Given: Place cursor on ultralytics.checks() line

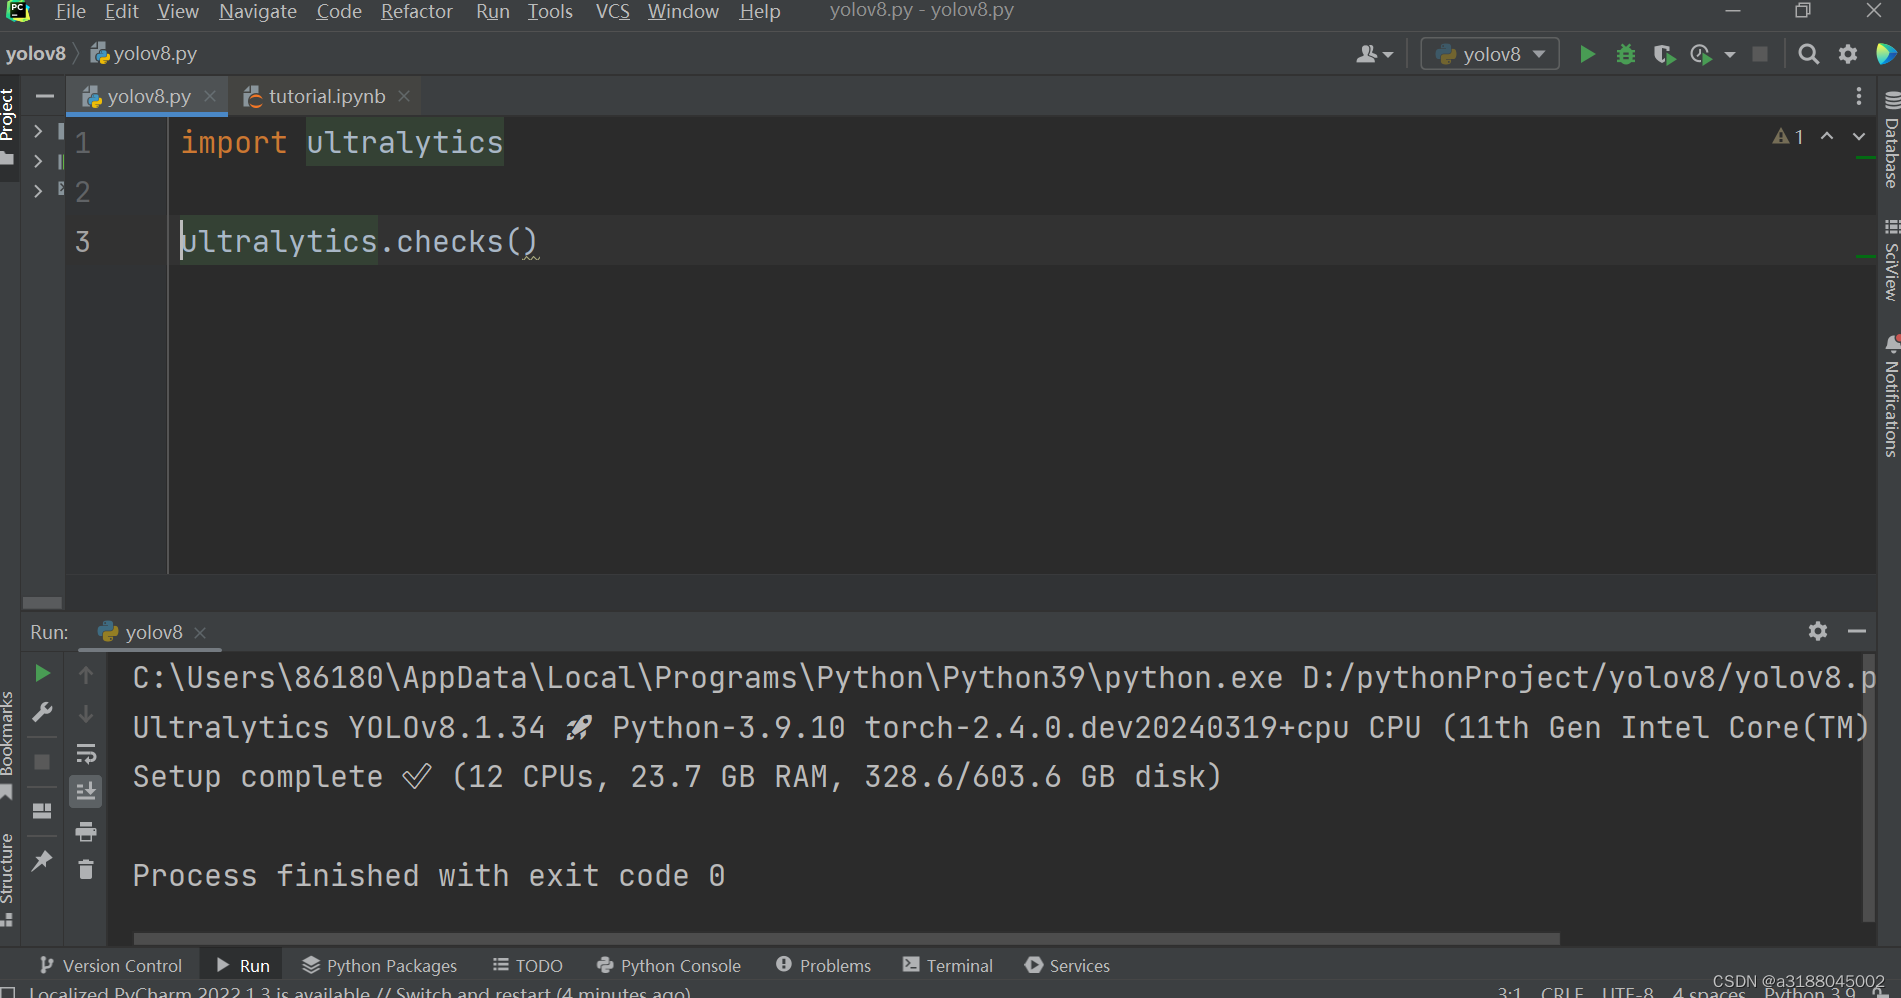Looking at the screenshot, I should [358, 241].
